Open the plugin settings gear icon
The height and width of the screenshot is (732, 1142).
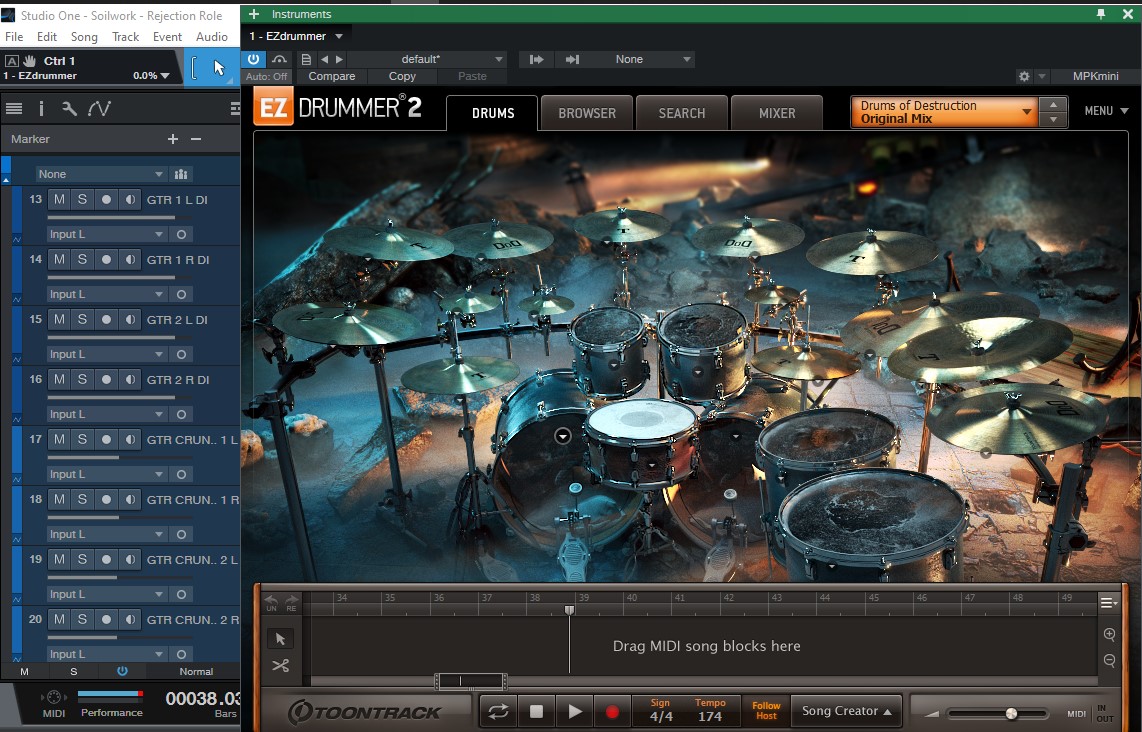(1024, 76)
